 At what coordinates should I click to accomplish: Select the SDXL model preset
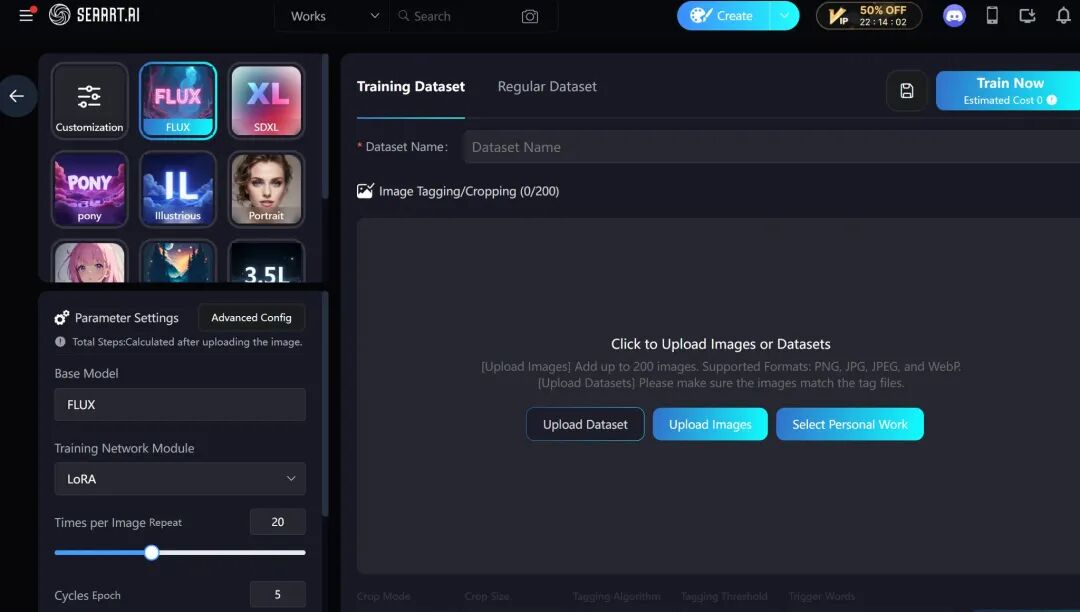point(267,101)
